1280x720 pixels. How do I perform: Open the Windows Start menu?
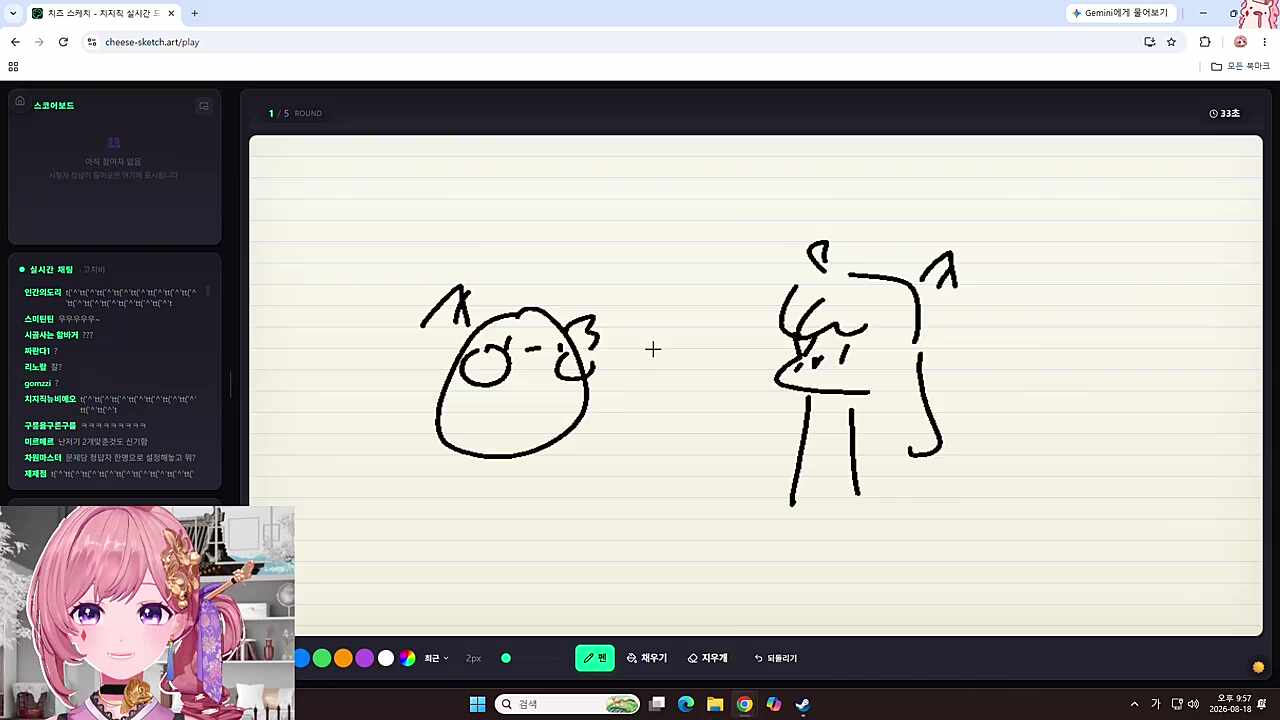(477, 704)
